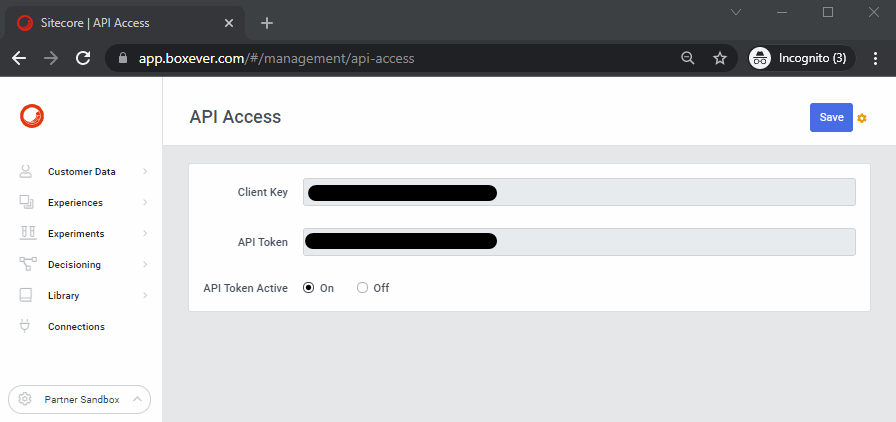This screenshot has width=896, height=422.
Task: Click the Decisioning flow icon
Action: click(x=27, y=265)
